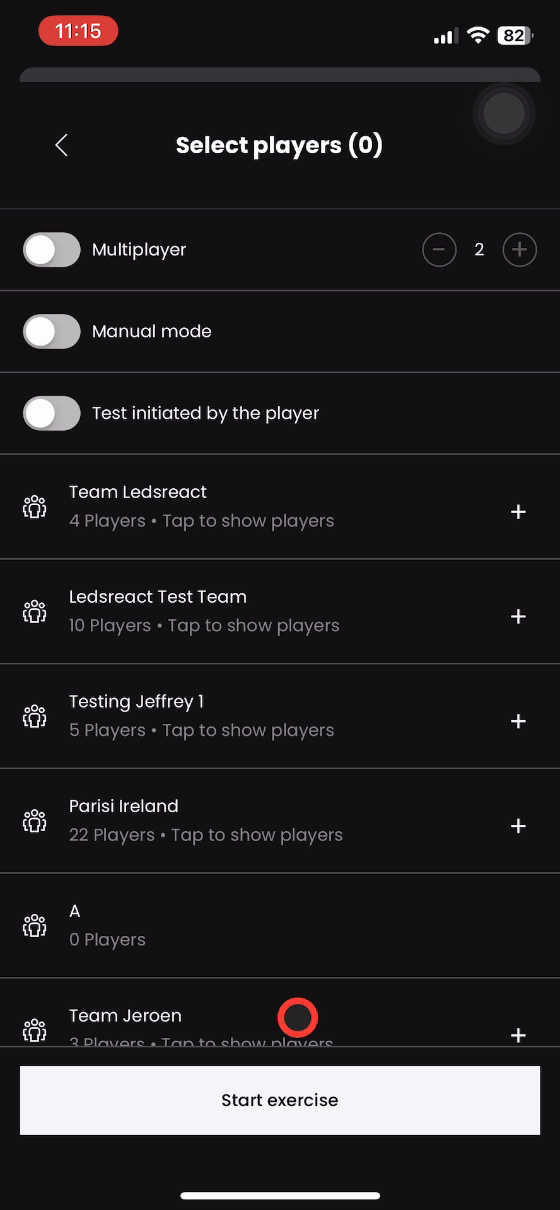Image resolution: width=560 pixels, height=1210 pixels.
Task: Select team A with 0 players
Action: pyautogui.click(x=280, y=925)
